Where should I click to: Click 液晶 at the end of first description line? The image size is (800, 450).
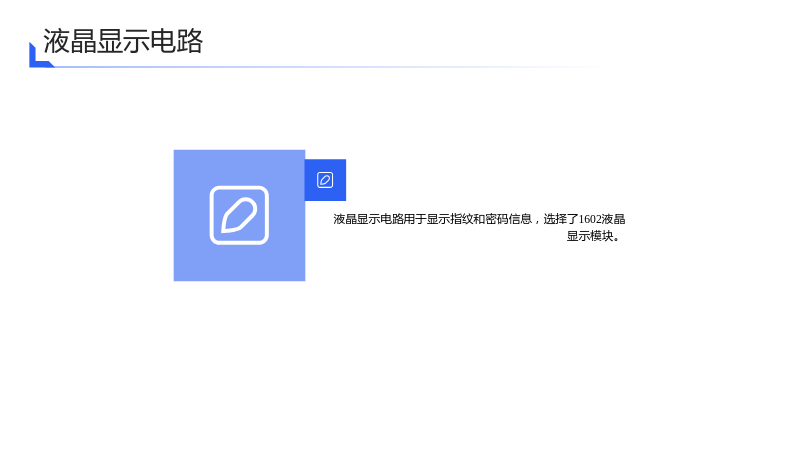tap(614, 219)
